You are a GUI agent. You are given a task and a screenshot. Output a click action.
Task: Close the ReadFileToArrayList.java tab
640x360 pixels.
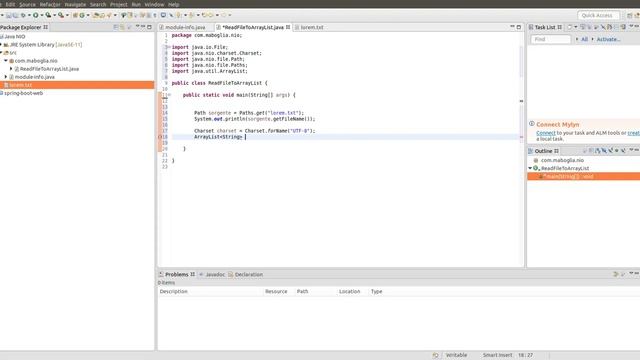(x=288, y=27)
